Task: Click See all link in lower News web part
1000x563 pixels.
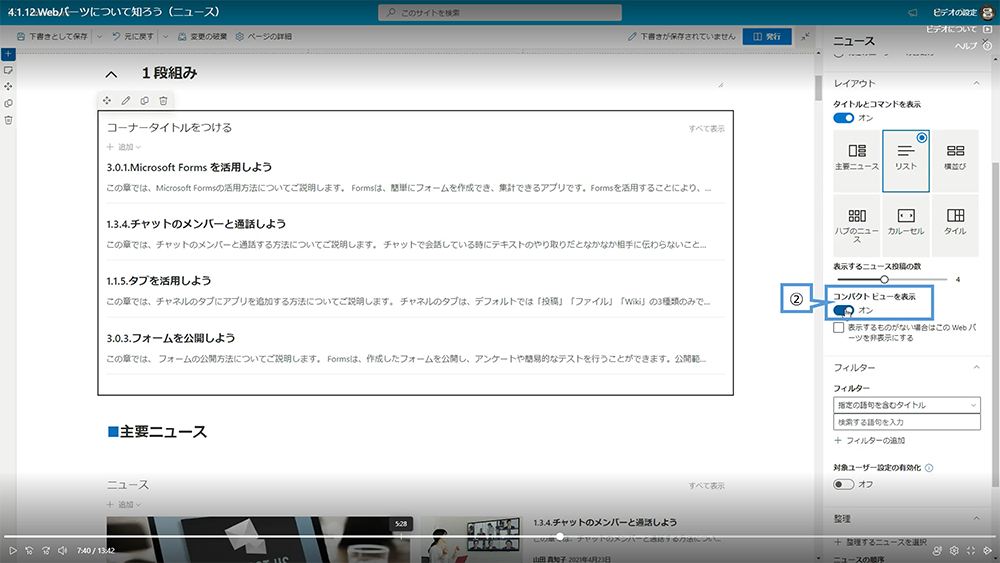Action: (x=706, y=486)
